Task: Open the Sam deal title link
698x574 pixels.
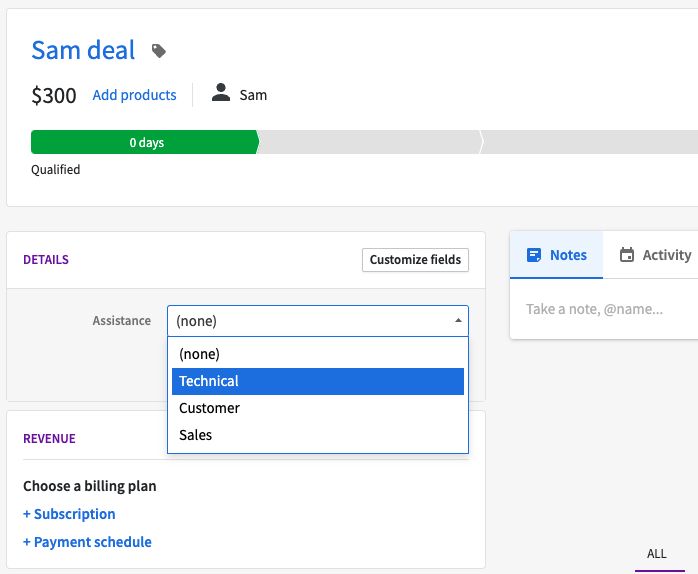Action: point(83,50)
